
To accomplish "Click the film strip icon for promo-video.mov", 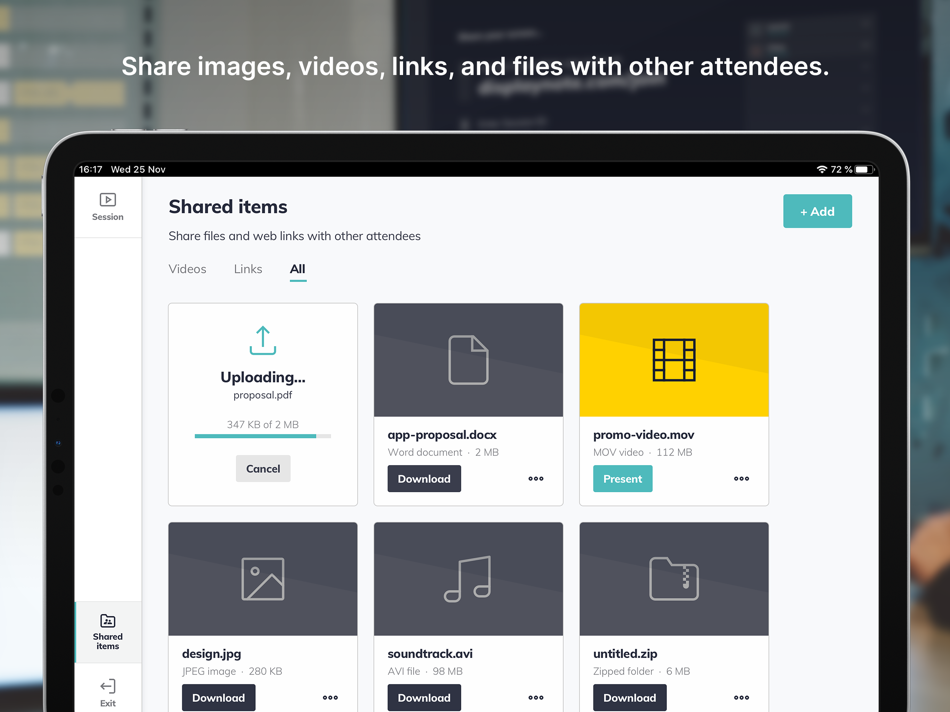I will [x=674, y=360].
